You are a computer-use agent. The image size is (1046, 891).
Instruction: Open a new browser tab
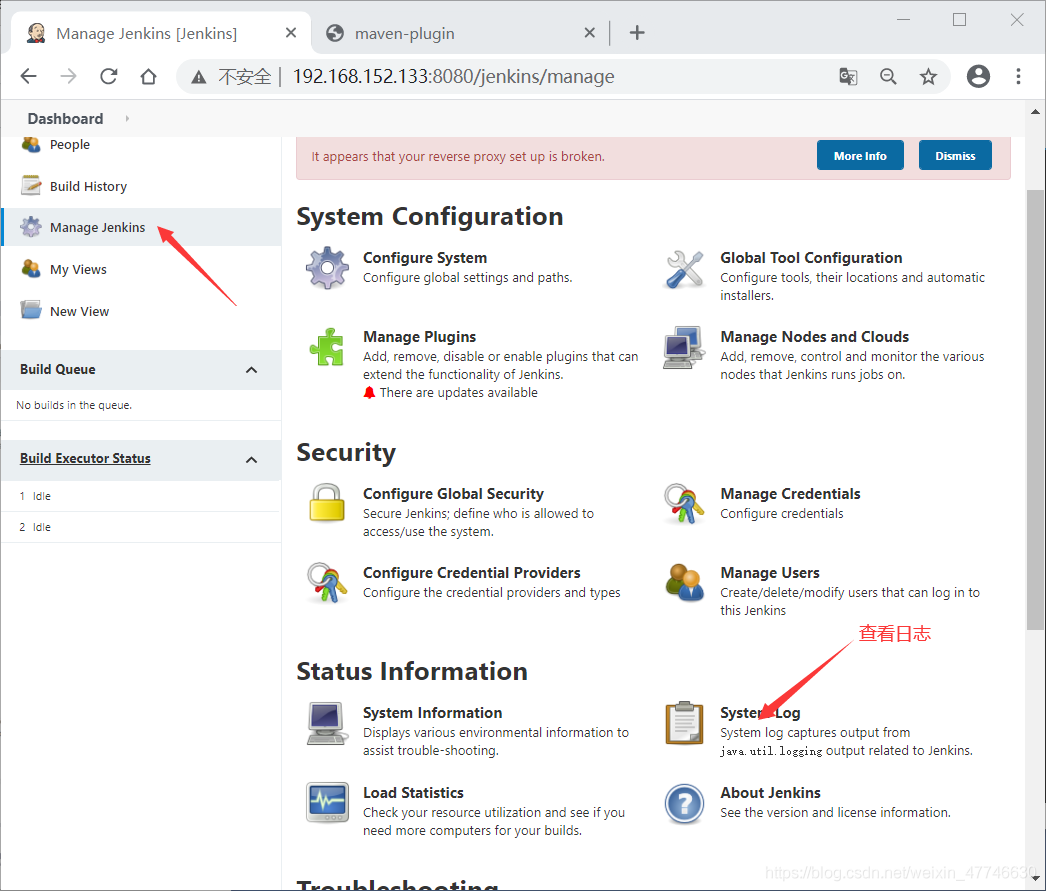coord(637,33)
